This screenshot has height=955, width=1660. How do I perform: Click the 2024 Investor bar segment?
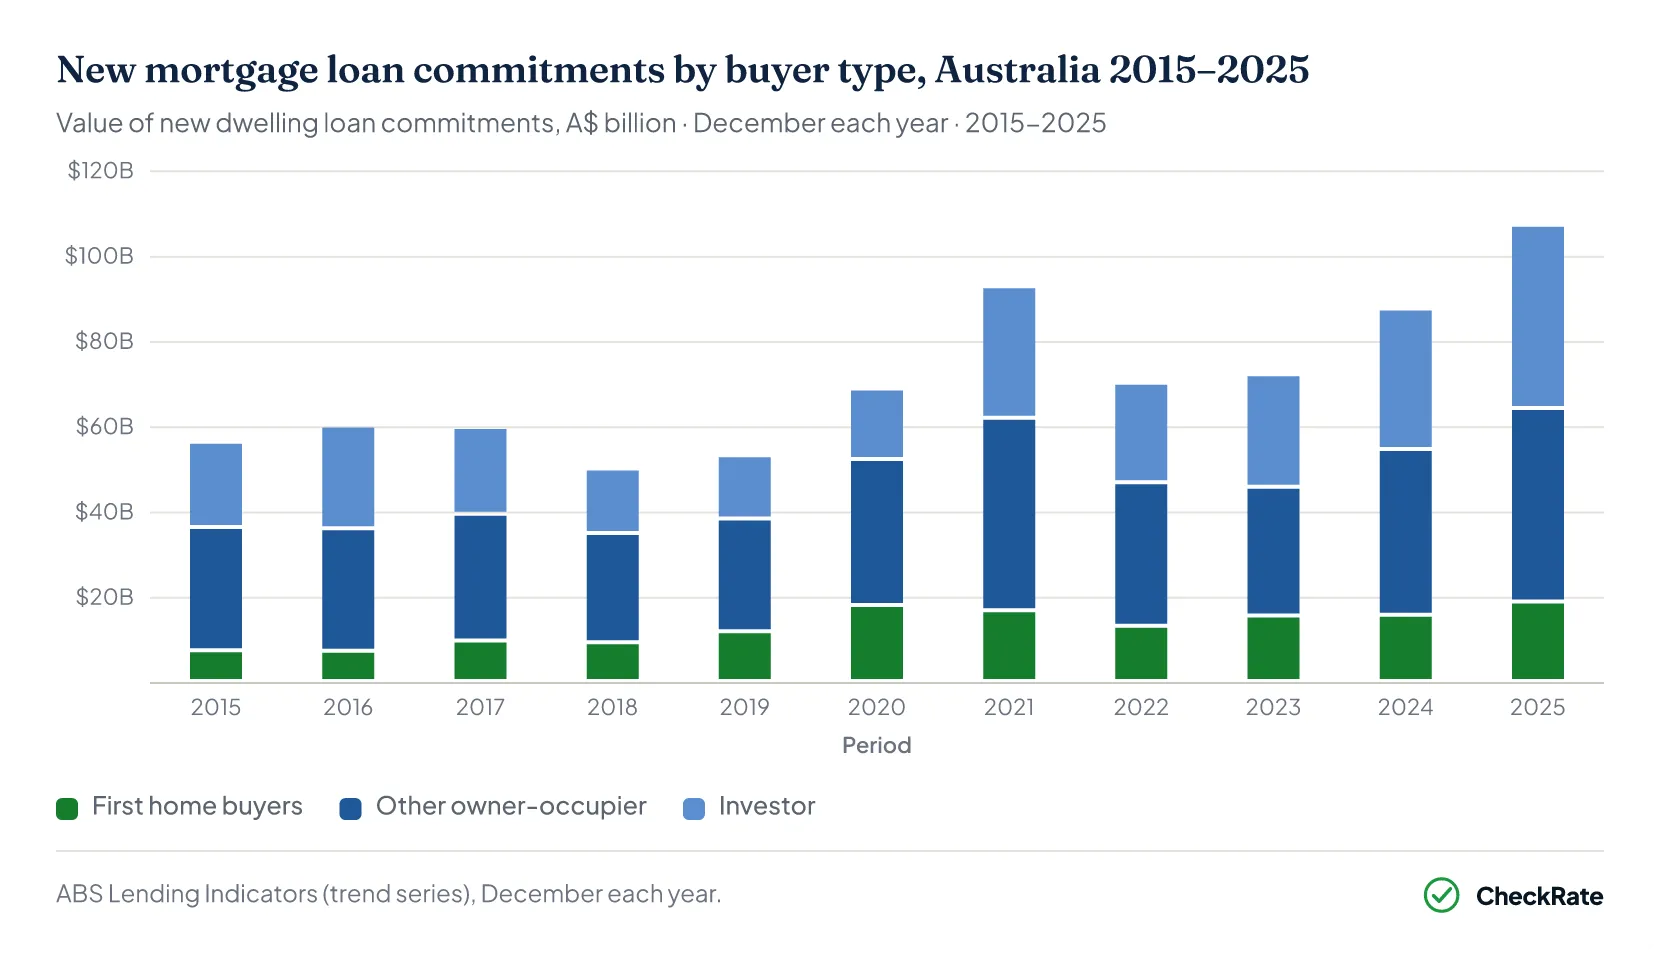[1406, 378]
